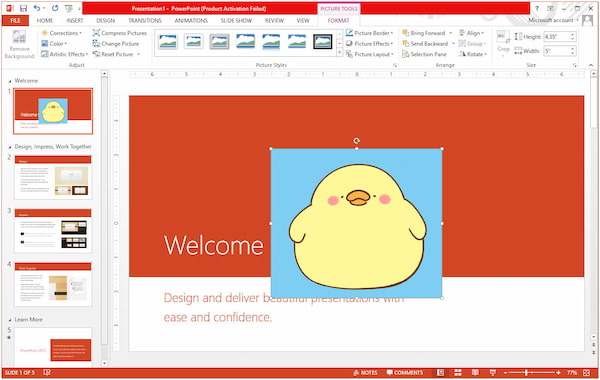
Task: Click the Save icon in quick access toolbar
Action: tap(23, 8)
